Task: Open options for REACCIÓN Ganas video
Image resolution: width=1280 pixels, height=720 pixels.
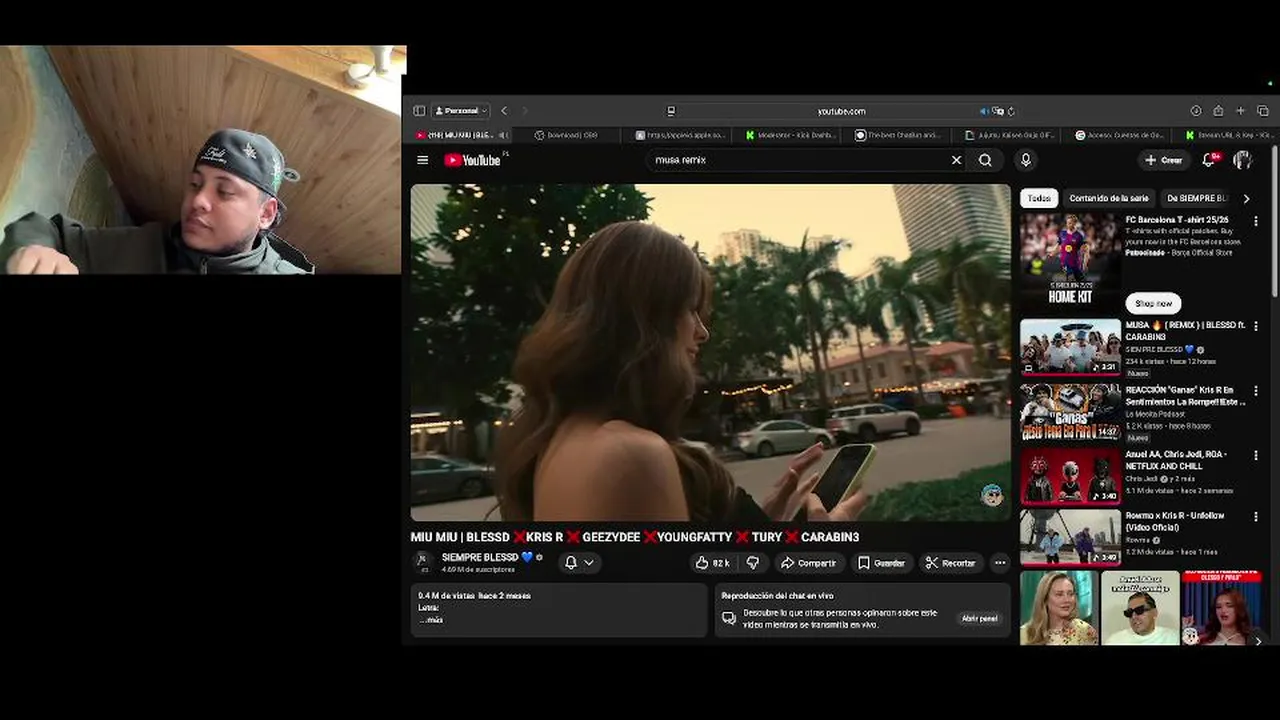Action: point(1256,391)
